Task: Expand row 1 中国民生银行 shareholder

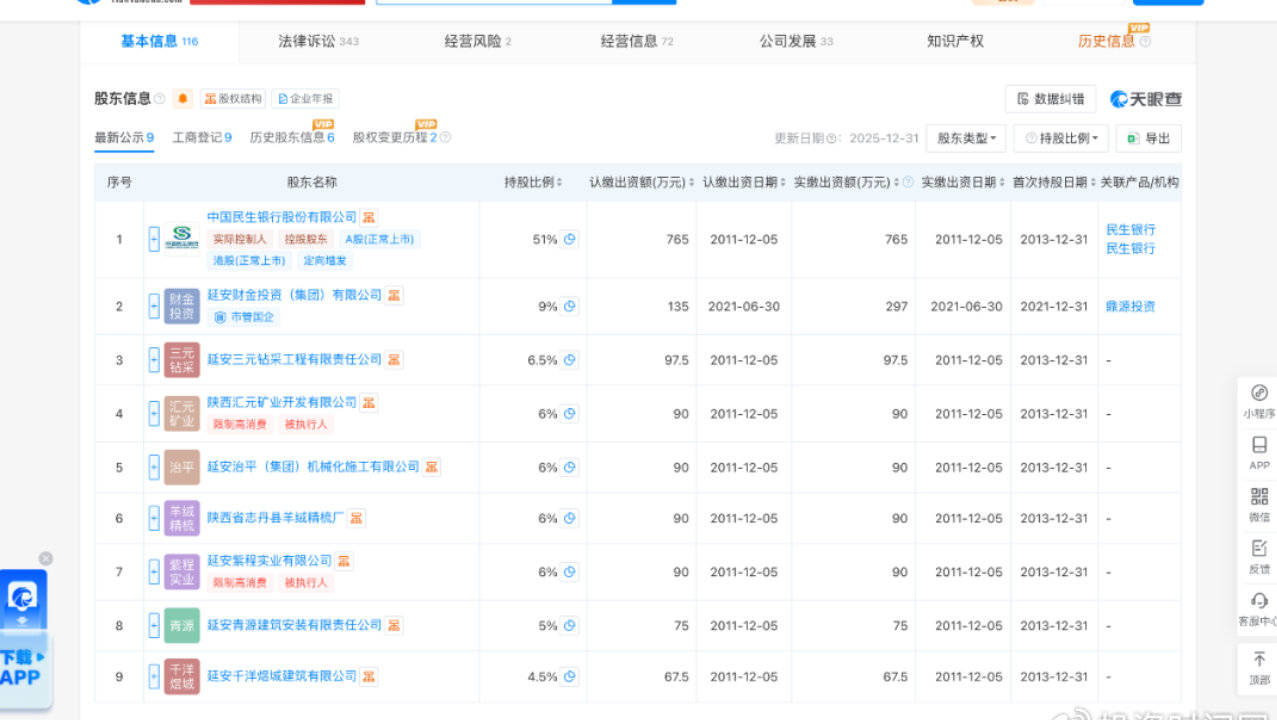Action: tap(154, 239)
